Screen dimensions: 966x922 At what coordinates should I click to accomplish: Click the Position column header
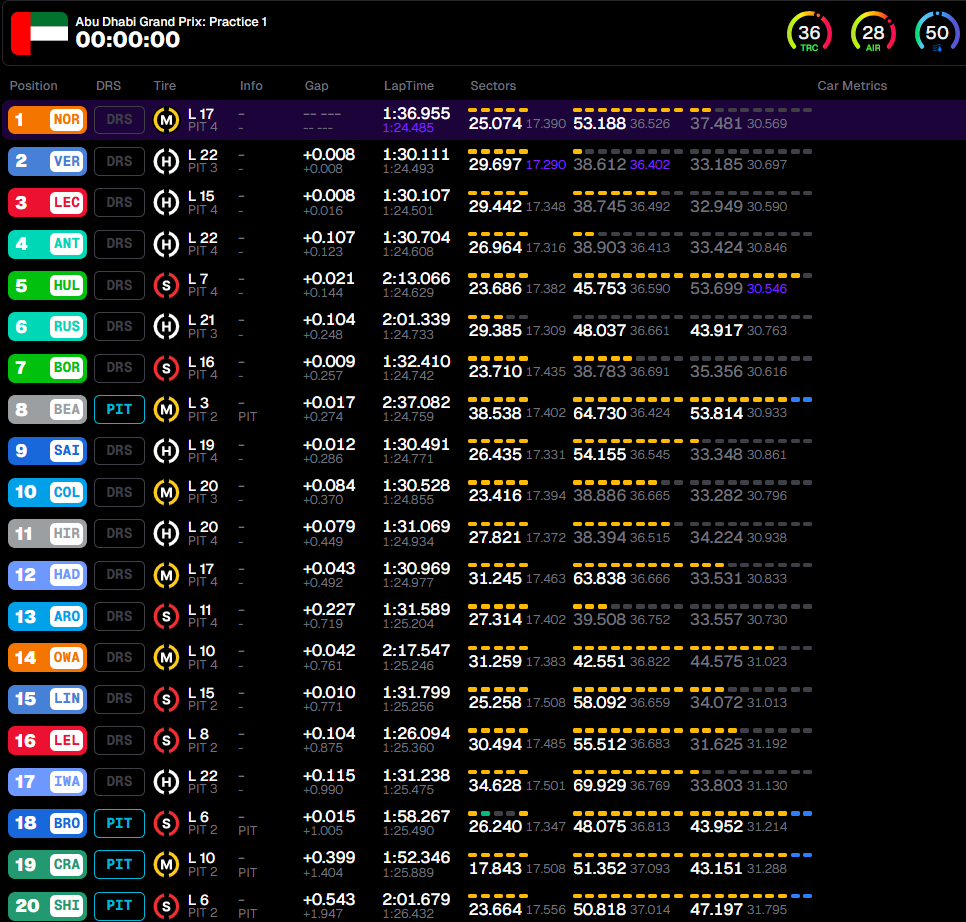coord(33,86)
